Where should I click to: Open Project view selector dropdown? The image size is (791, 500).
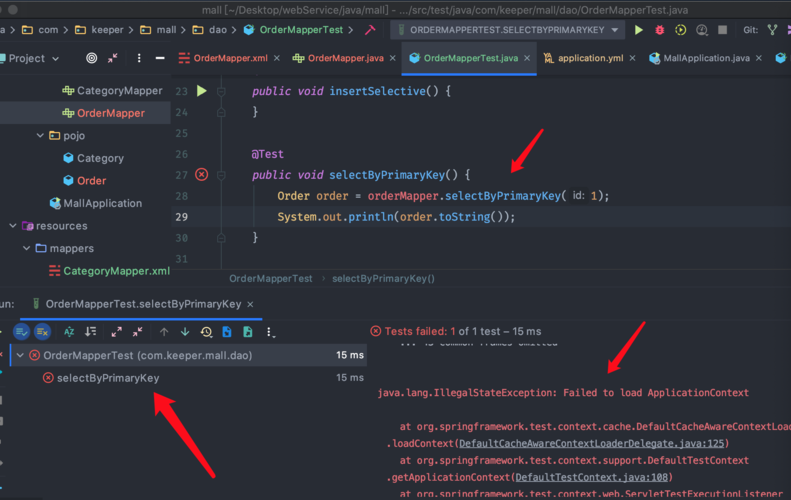click(55, 59)
